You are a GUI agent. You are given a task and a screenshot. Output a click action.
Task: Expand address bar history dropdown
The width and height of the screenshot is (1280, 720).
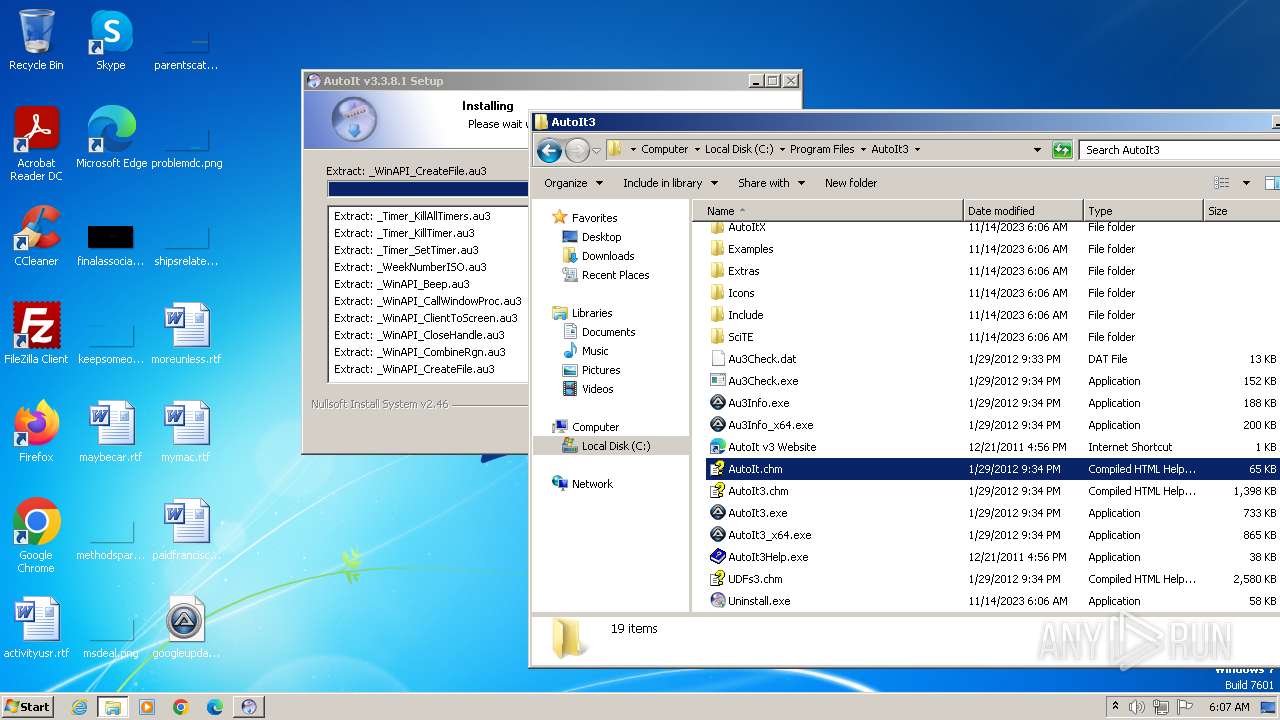(x=1037, y=150)
